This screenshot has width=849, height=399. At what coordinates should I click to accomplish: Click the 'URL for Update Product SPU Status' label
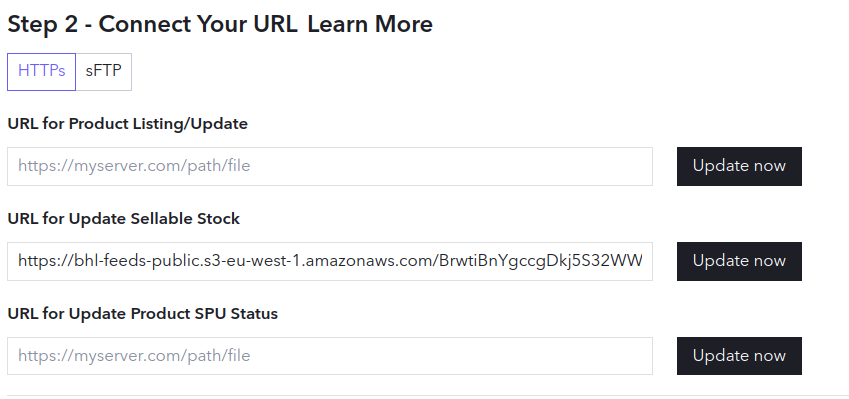point(142,314)
